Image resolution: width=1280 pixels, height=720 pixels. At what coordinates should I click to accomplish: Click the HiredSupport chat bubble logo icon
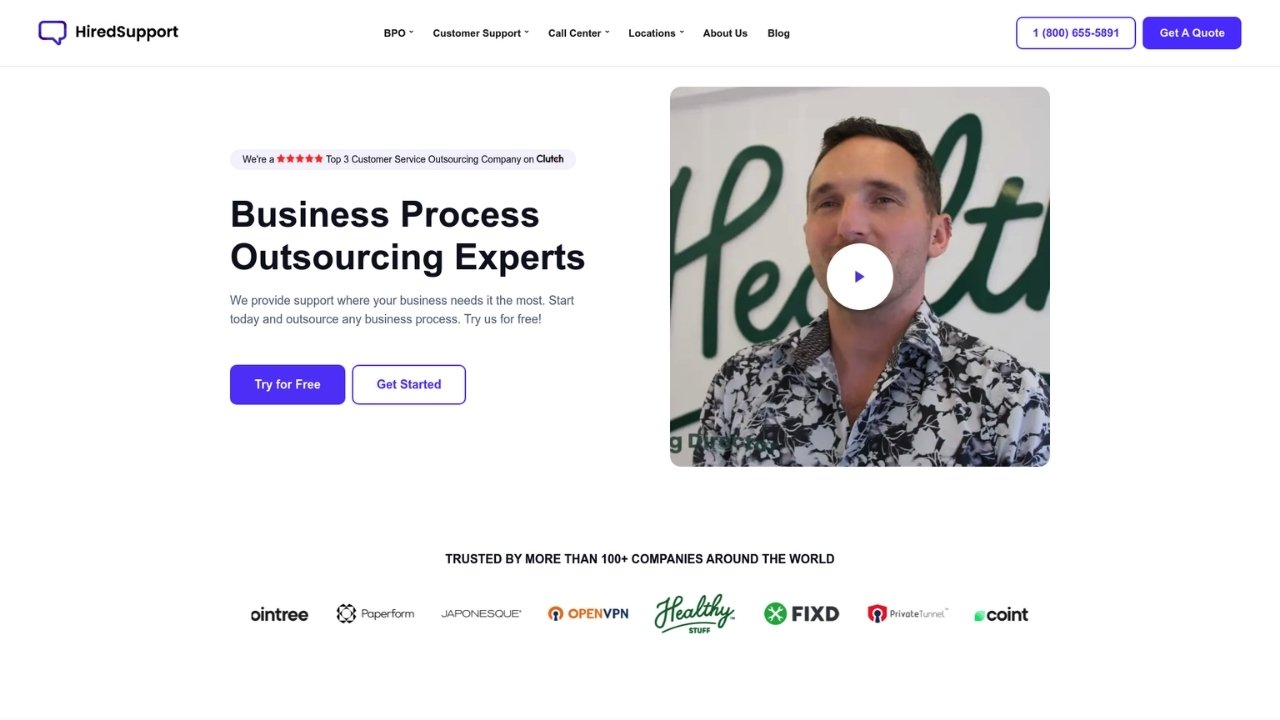(x=52, y=33)
